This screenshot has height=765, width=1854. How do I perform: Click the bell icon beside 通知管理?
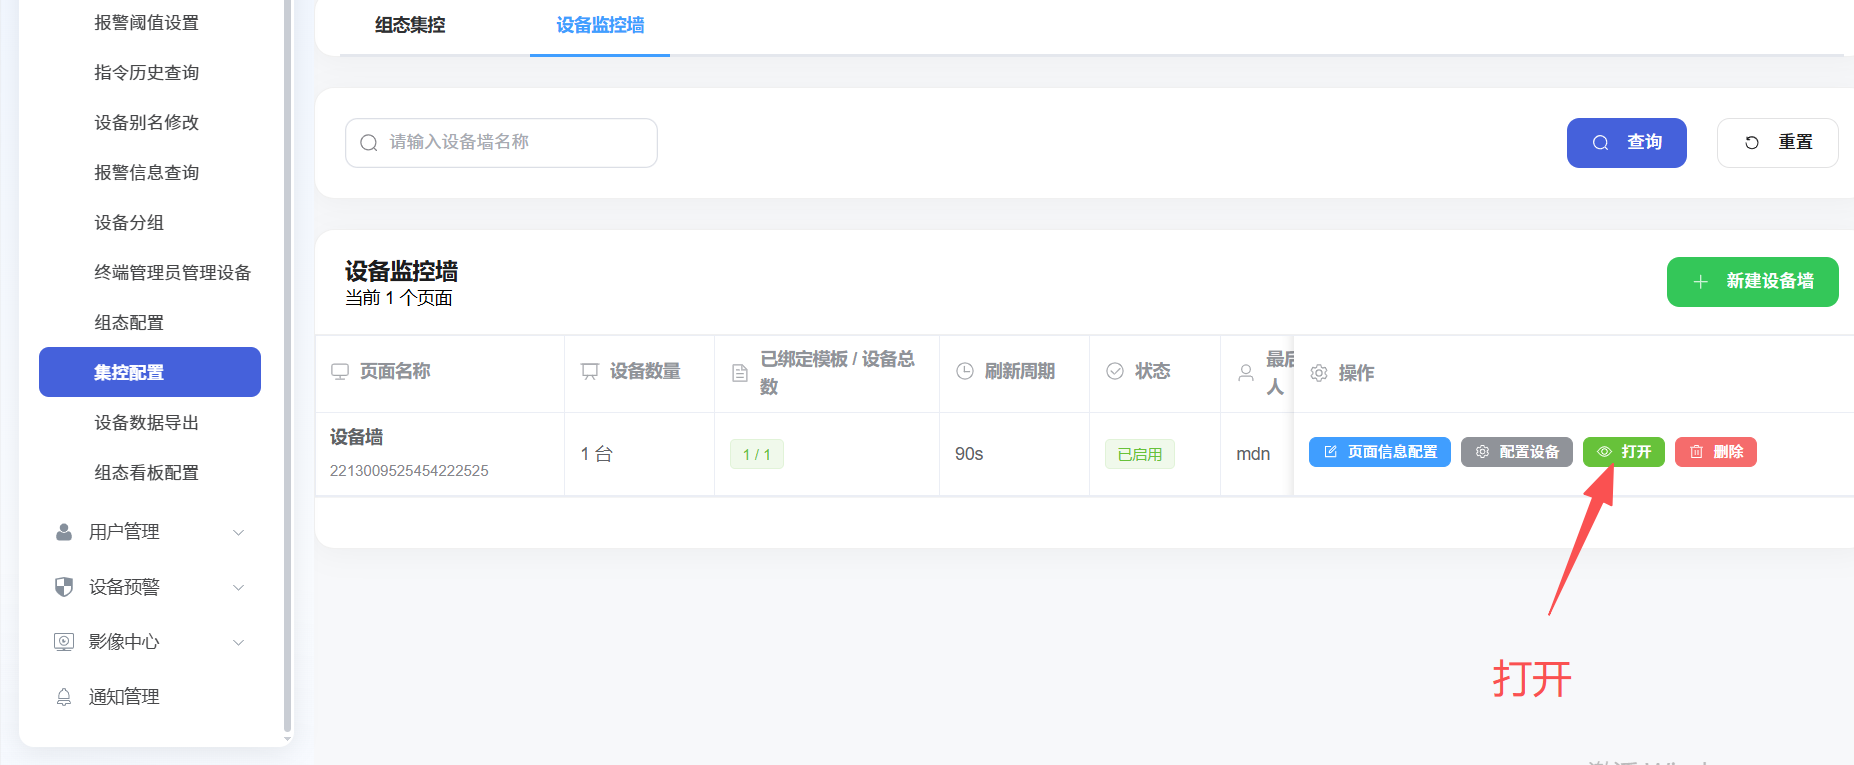64,697
